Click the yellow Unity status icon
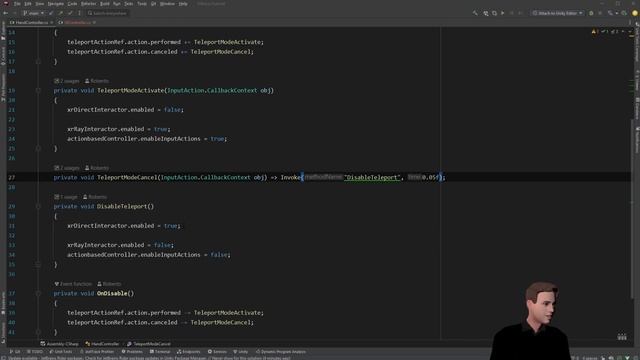640x360 pixels. (x=635, y=13)
